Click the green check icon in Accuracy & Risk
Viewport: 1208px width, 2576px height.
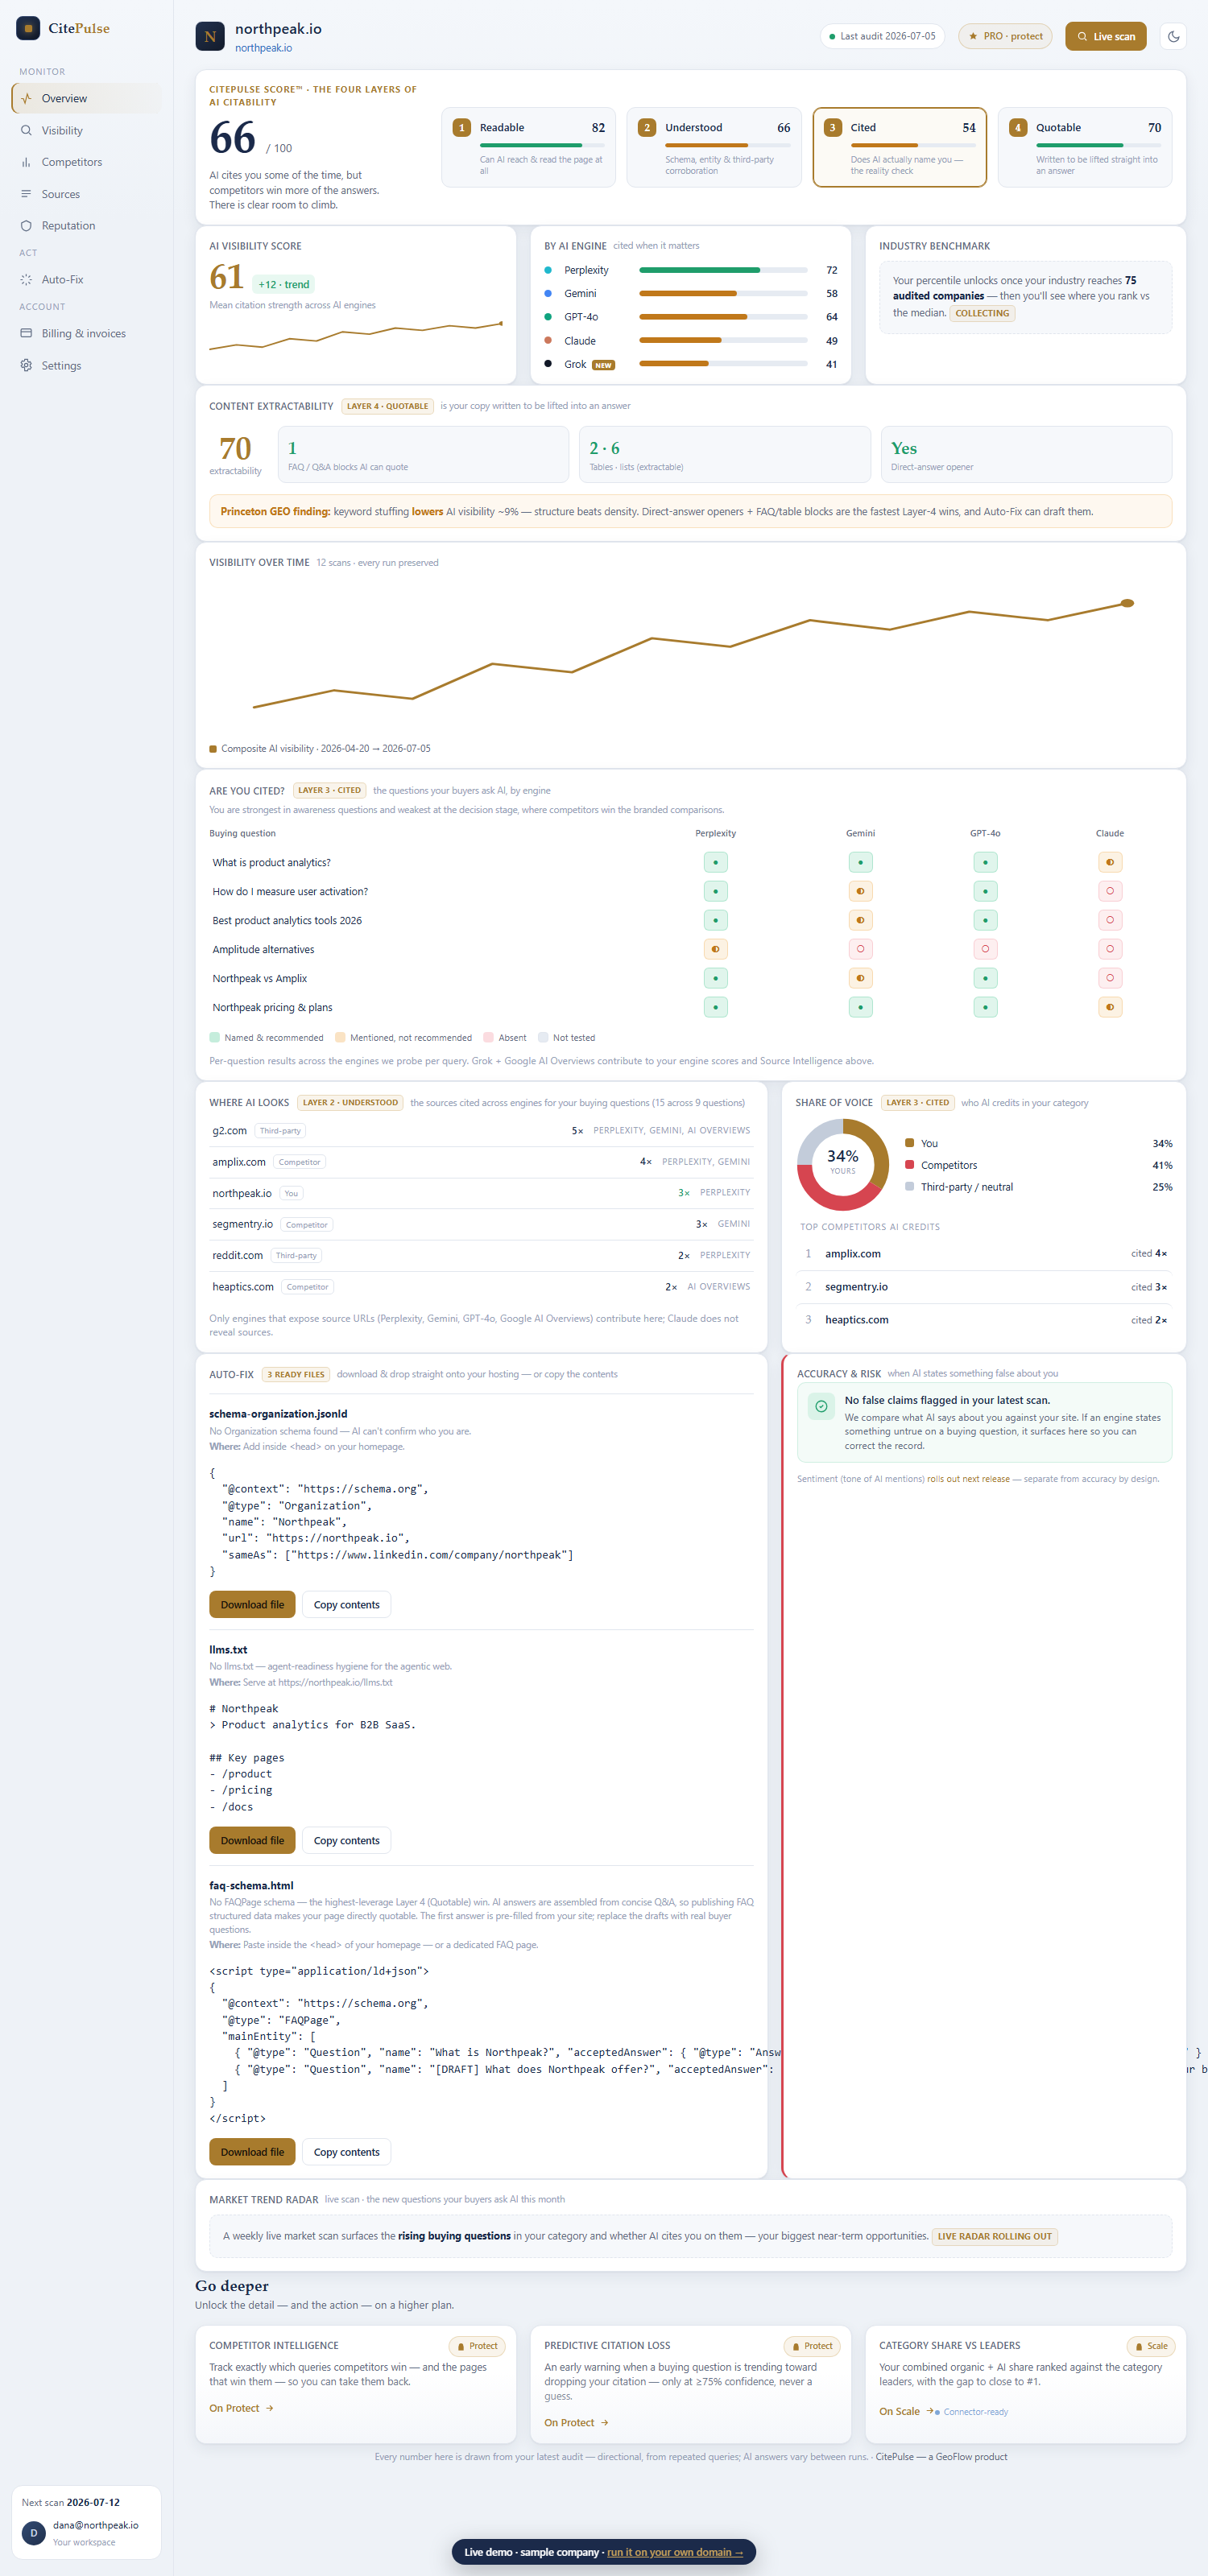(821, 1406)
